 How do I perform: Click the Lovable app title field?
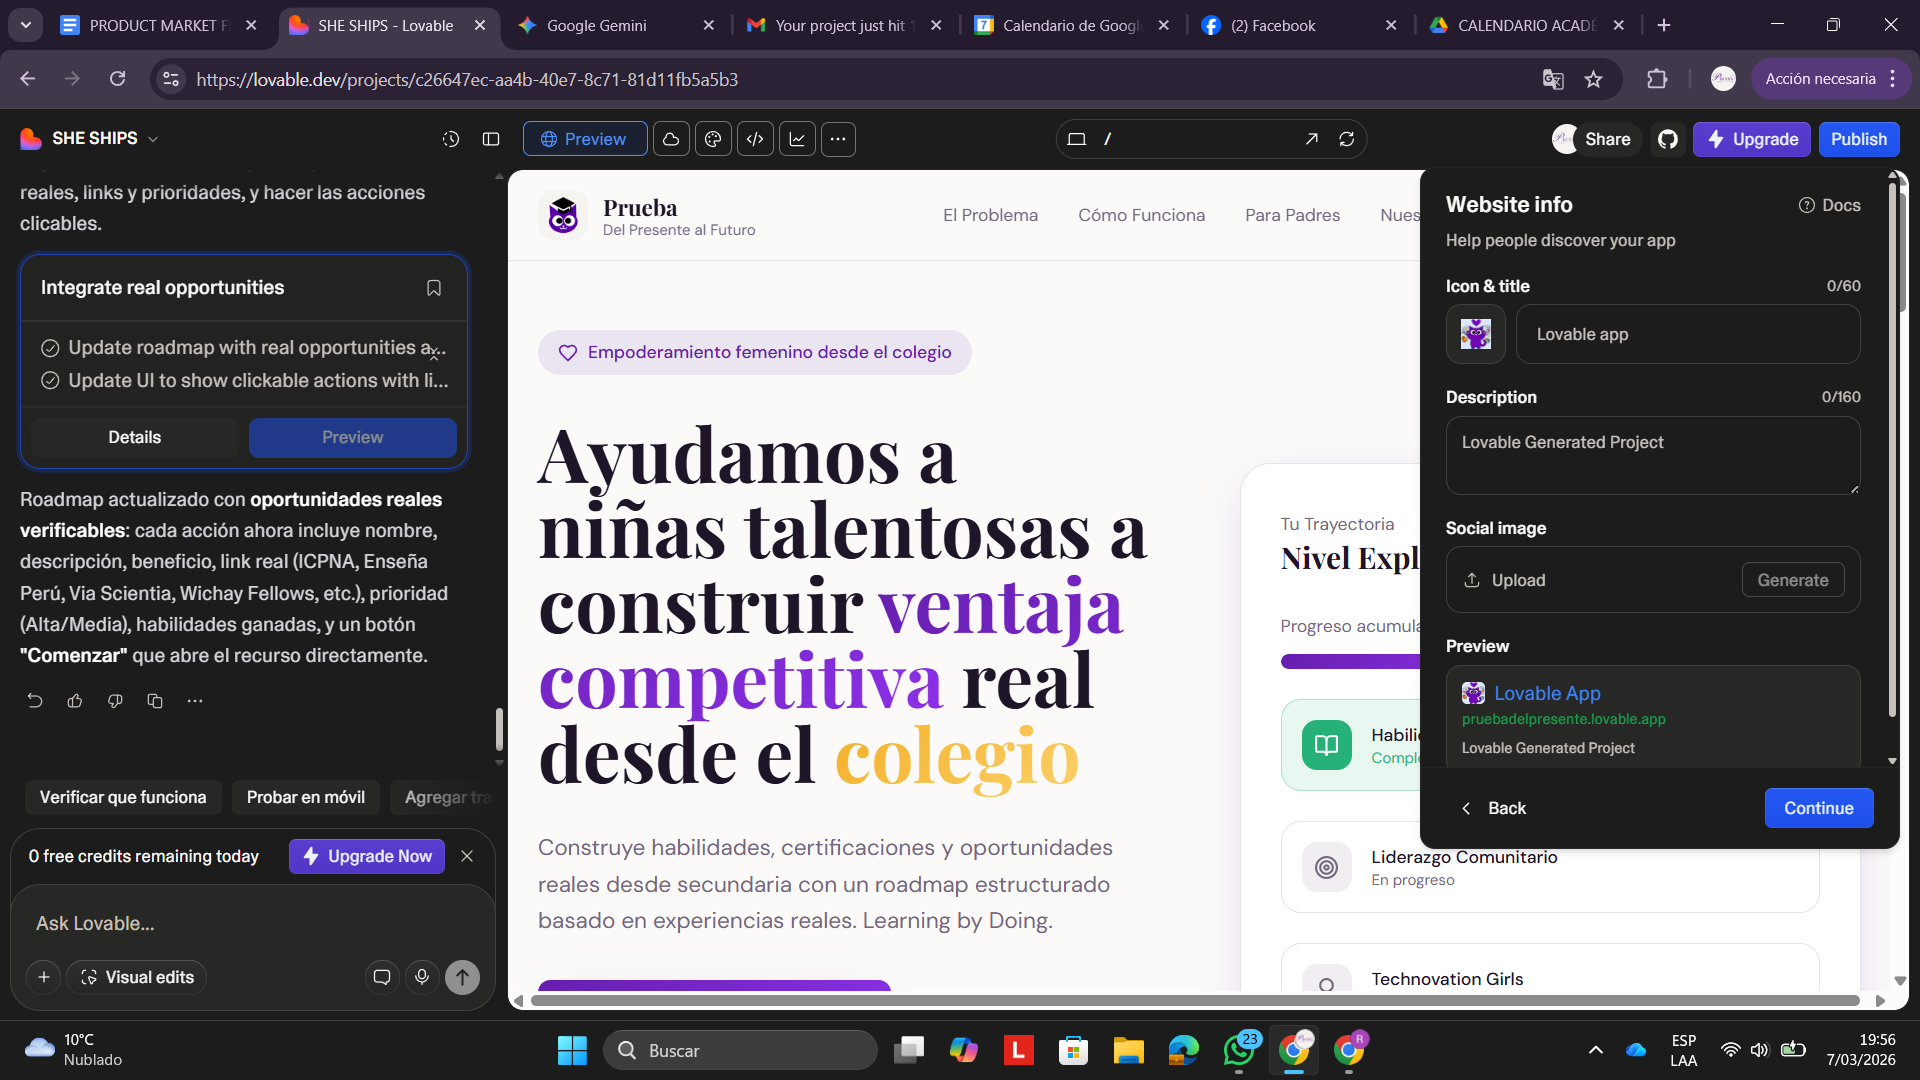click(x=1687, y=334)
